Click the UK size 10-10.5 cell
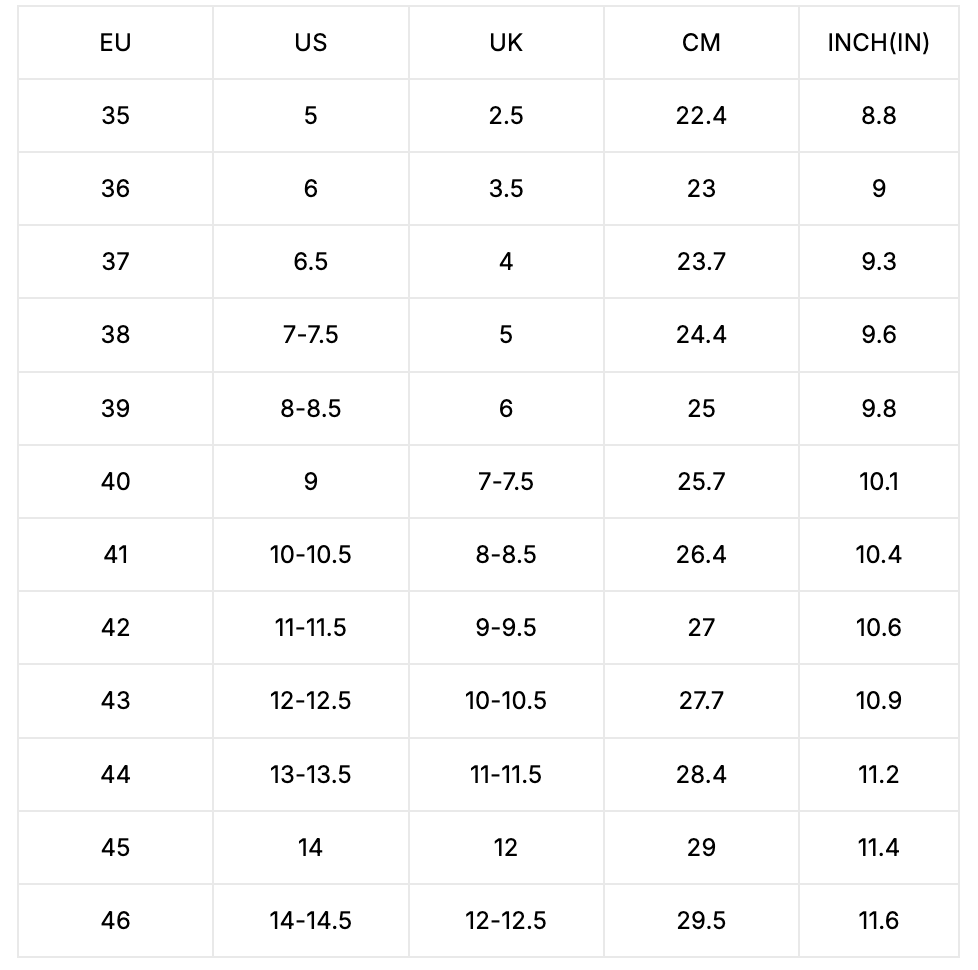This screenshot has width=978, height=970. (506, 701)
